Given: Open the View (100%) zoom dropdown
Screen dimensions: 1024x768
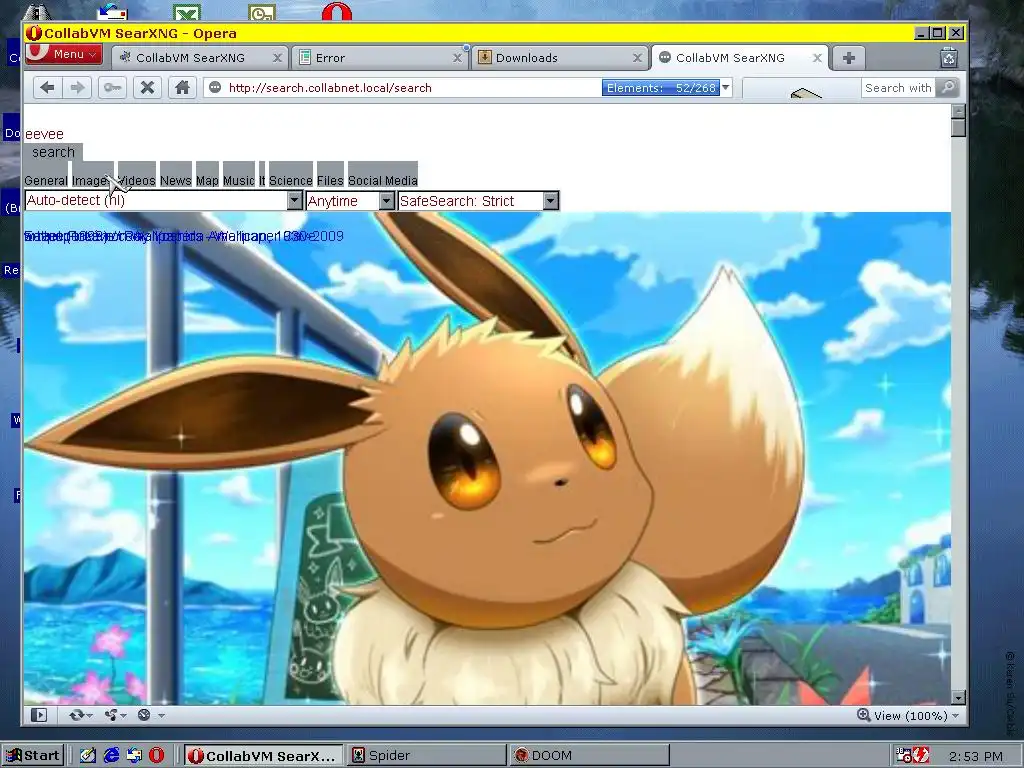Looking at the screenshot, I should [908, 716].
